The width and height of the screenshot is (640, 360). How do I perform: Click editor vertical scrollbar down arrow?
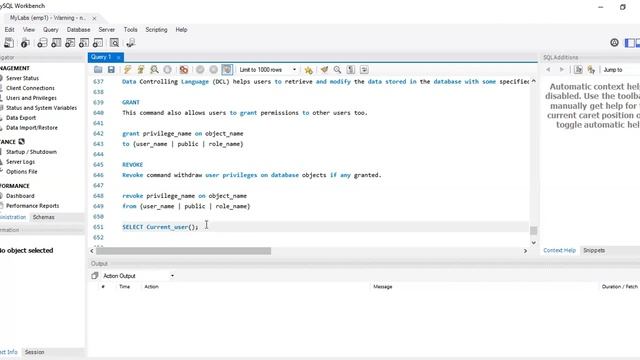click(x=533, y=242)
